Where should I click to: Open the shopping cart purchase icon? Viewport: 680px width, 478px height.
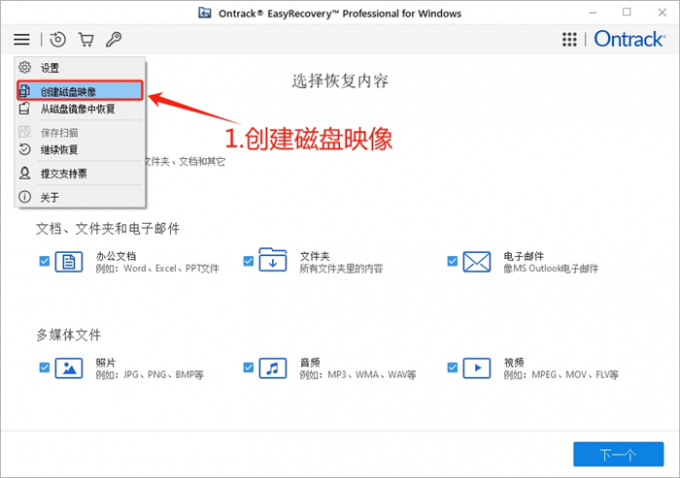click(86, 39)
